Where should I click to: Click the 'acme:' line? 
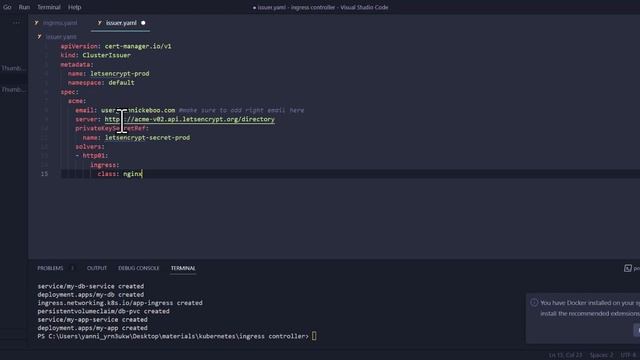pos(77,101)
